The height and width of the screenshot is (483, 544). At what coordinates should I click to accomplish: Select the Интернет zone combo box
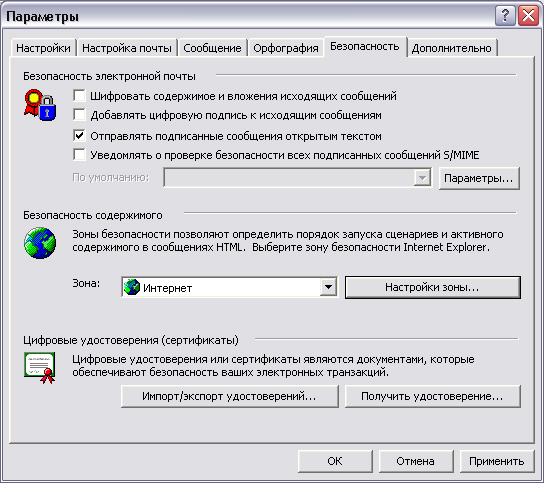(x=229, y=287)
